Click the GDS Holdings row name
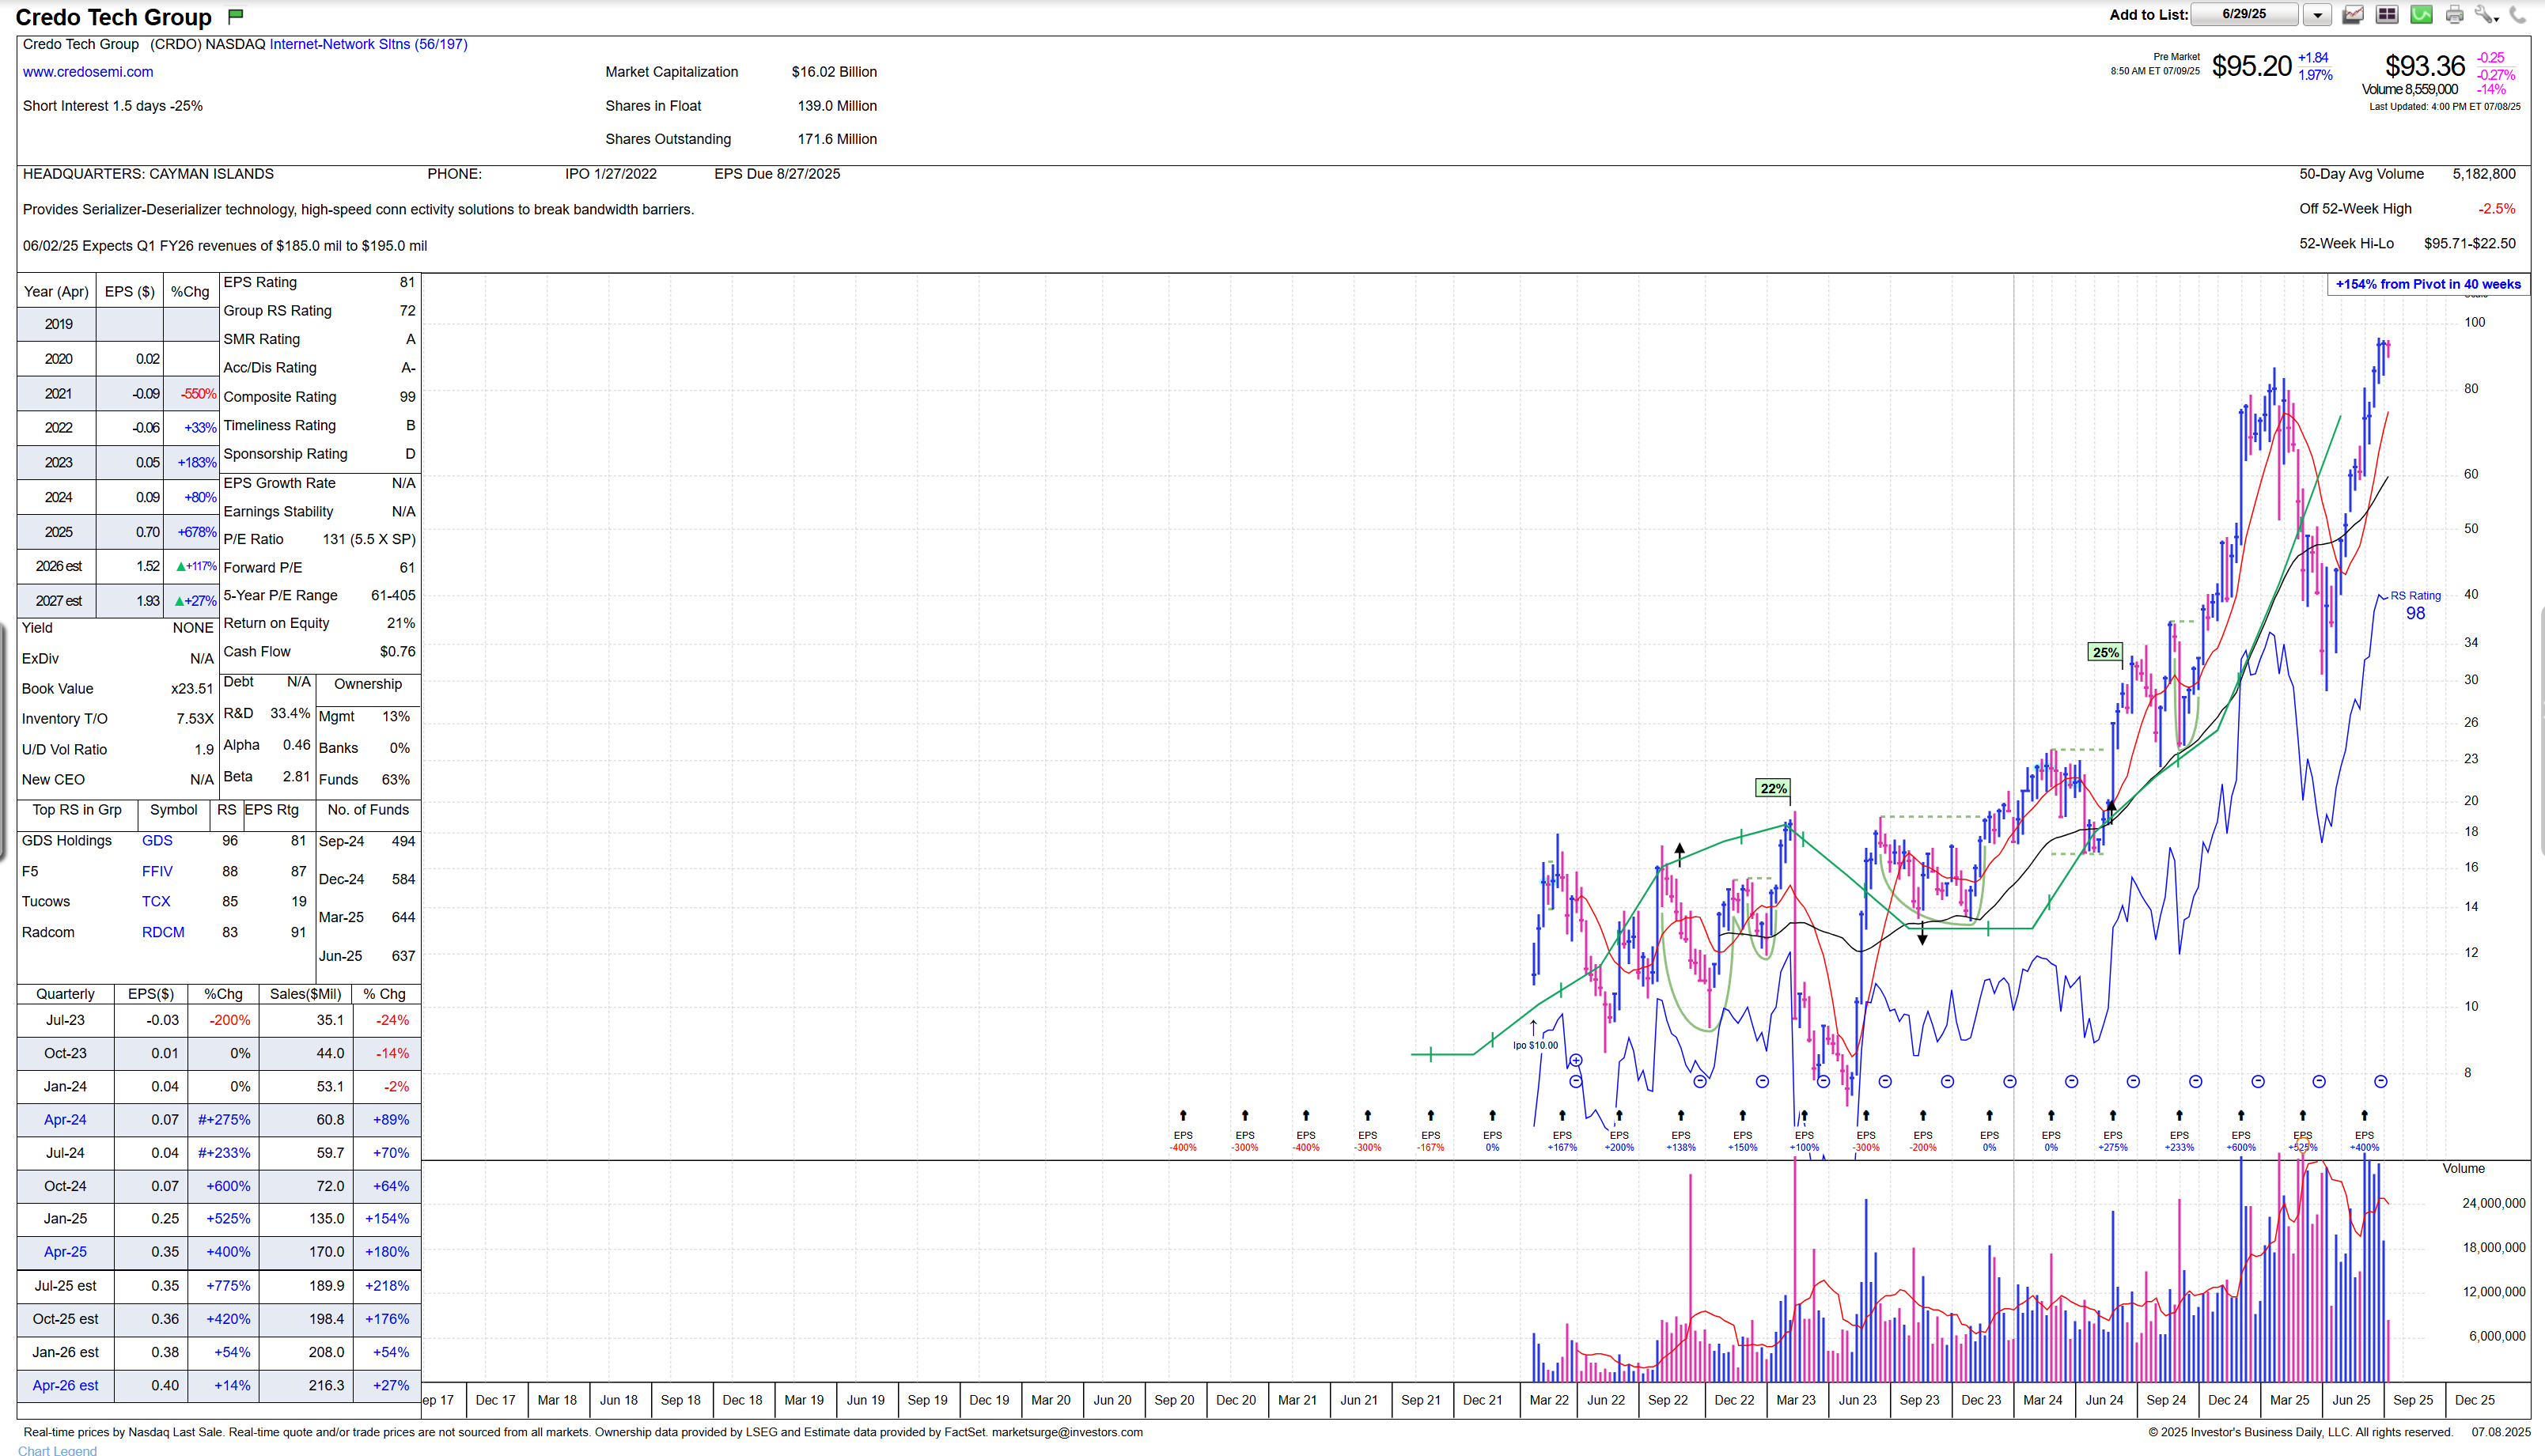Image resolution: width=2545 pixels, height=1456 pixels. (67, 841)
